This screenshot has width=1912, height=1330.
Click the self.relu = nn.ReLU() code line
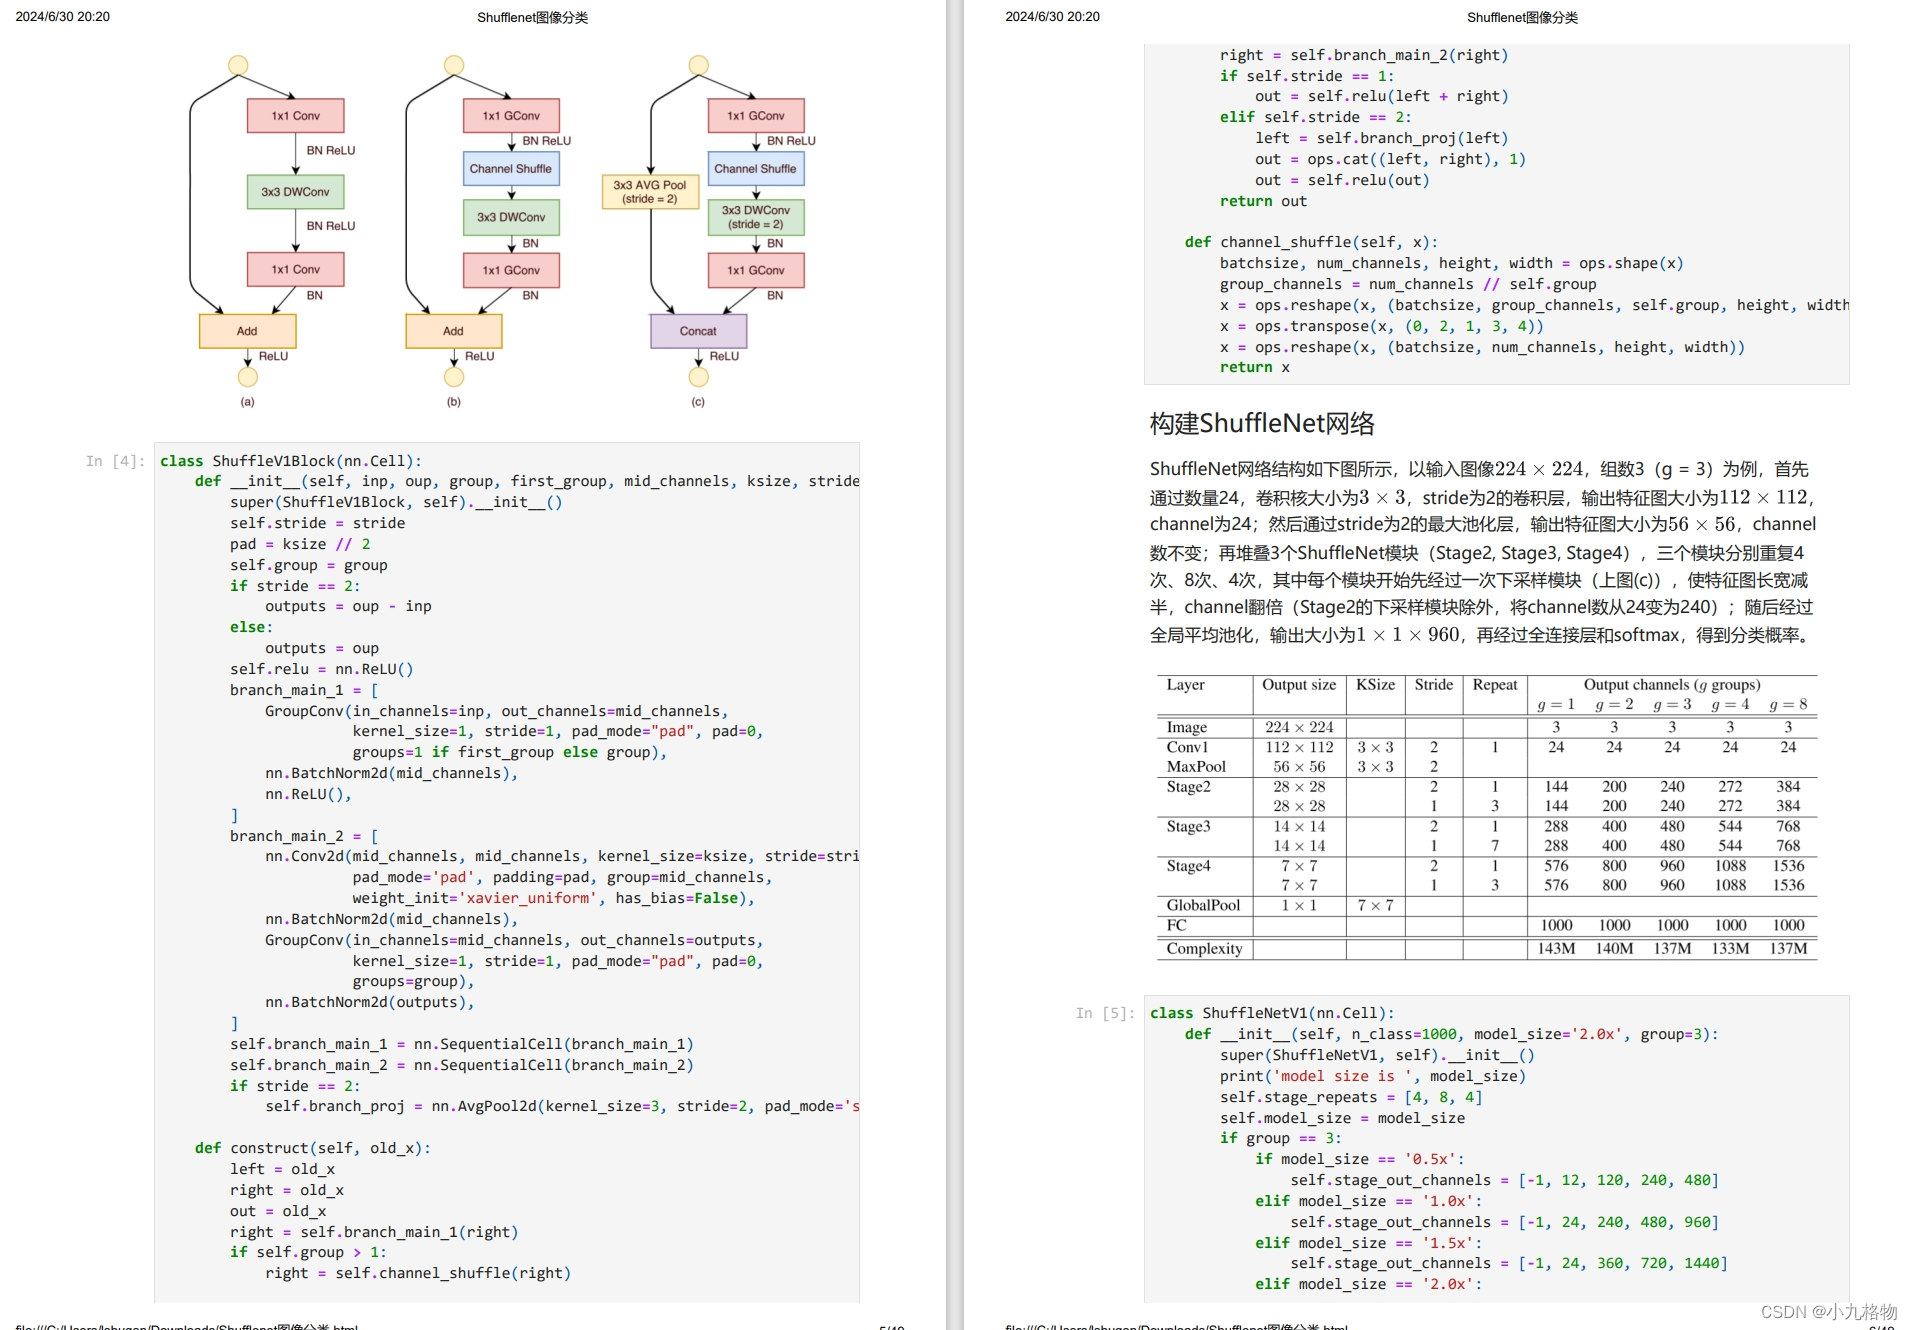(322, 669)
